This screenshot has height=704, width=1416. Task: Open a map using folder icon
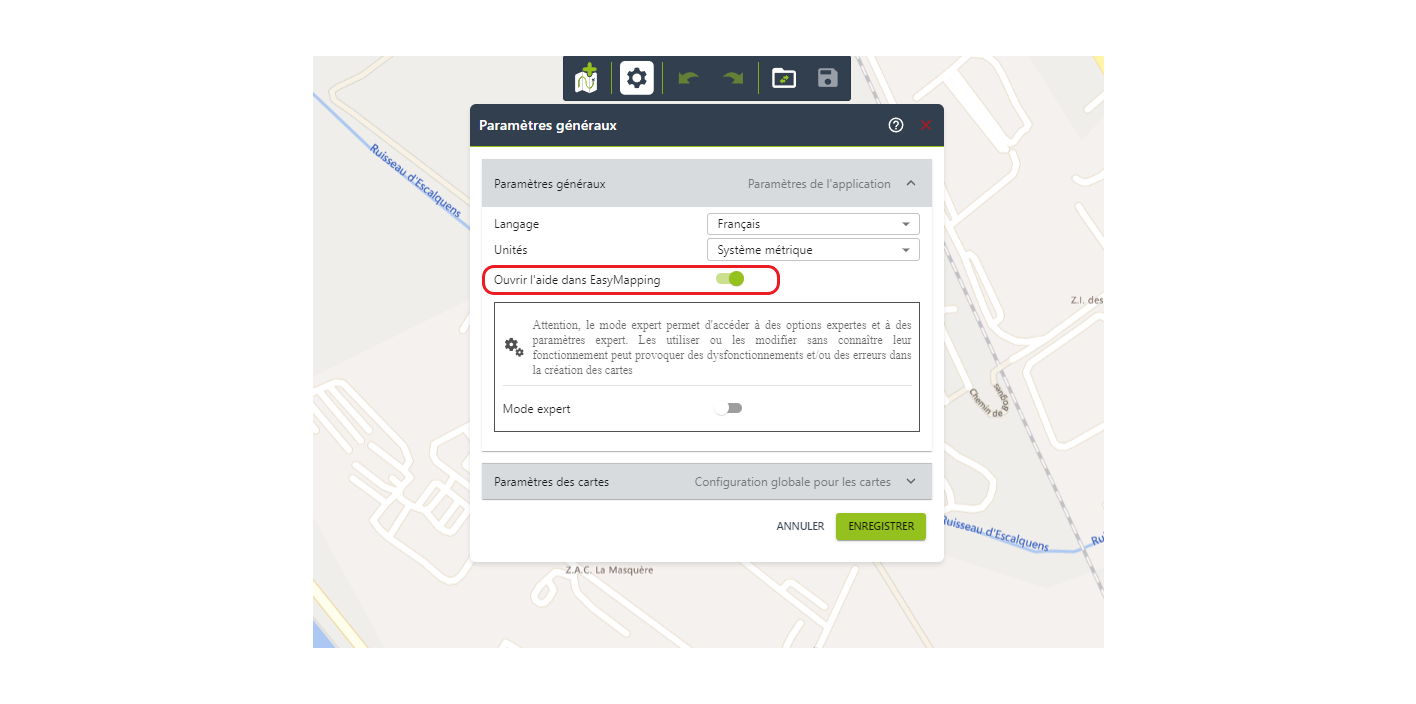click(784, 78)
